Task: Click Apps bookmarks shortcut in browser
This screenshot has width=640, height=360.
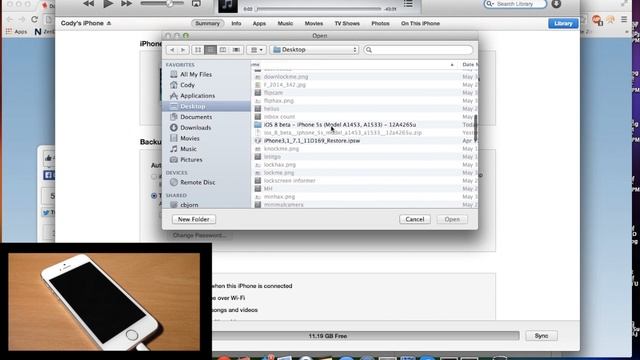Action: [16, 31]
